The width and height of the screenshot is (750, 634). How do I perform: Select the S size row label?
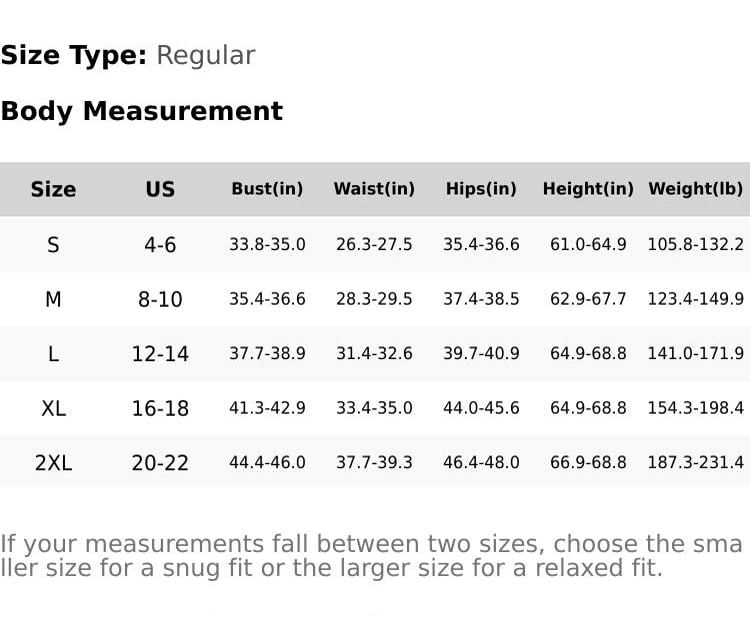point(53,244)
